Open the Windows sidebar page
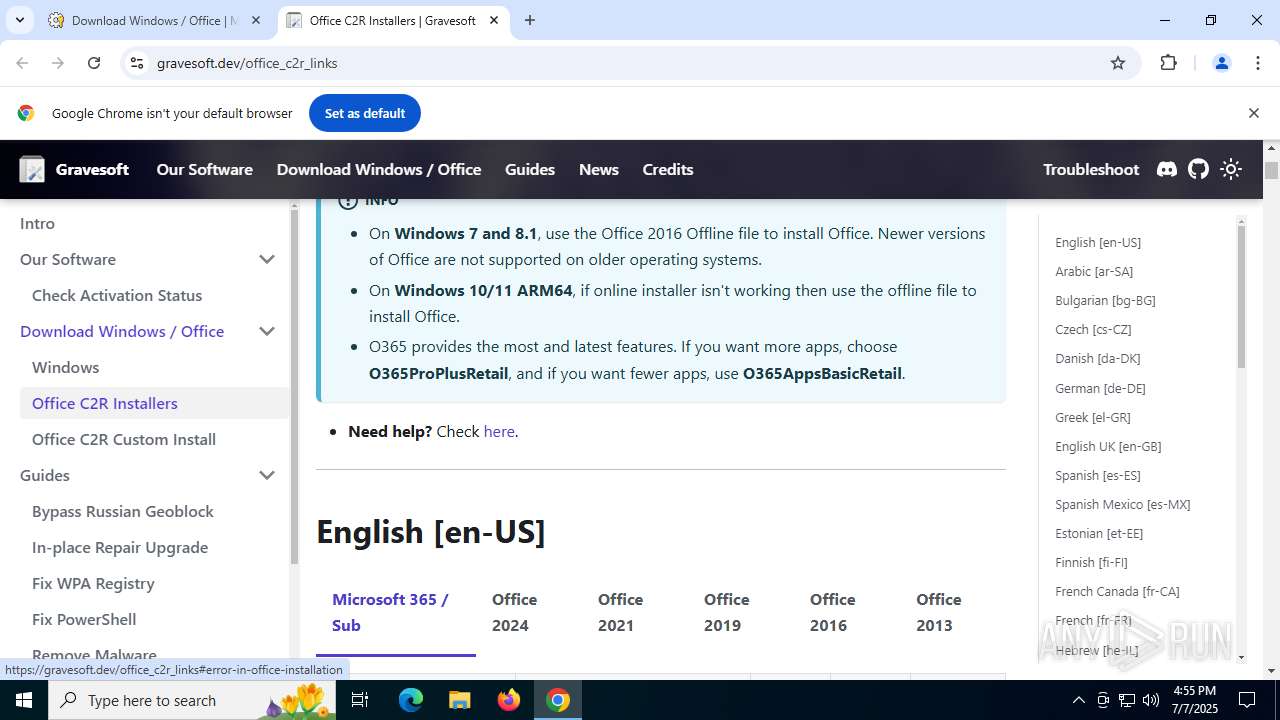1280x720 pixels. (x=66, y=367)
